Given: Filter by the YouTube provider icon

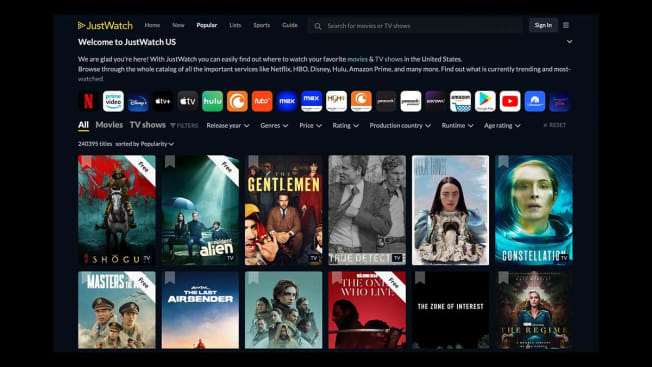Looking at the screenshot, I should pyautogui.click(x=510, y=101).
